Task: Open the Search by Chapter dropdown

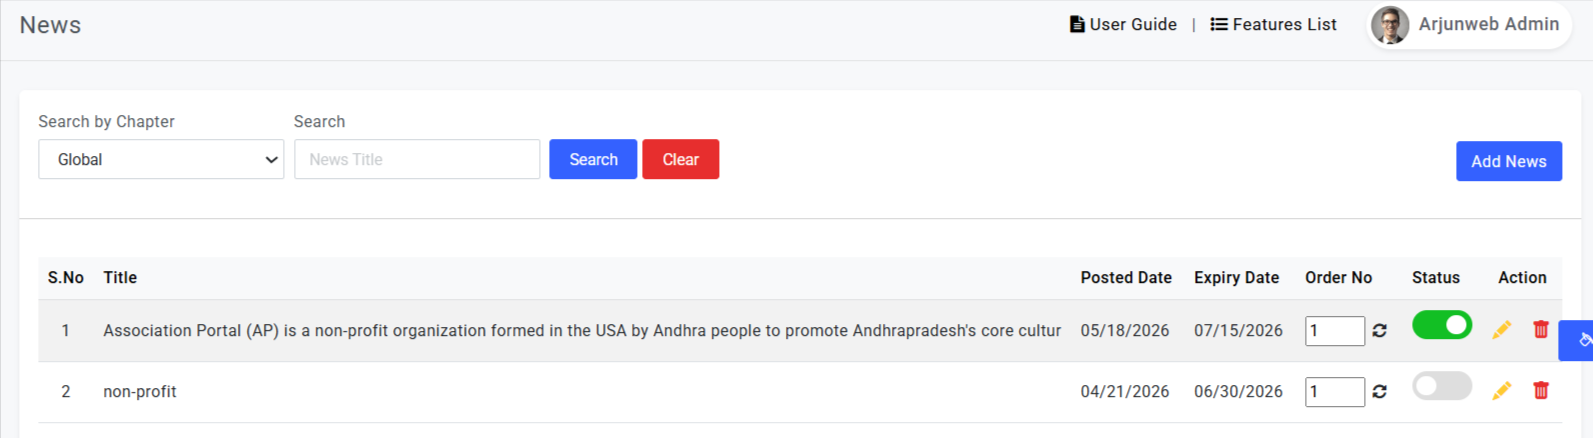Action: click(x=161, y=159)
